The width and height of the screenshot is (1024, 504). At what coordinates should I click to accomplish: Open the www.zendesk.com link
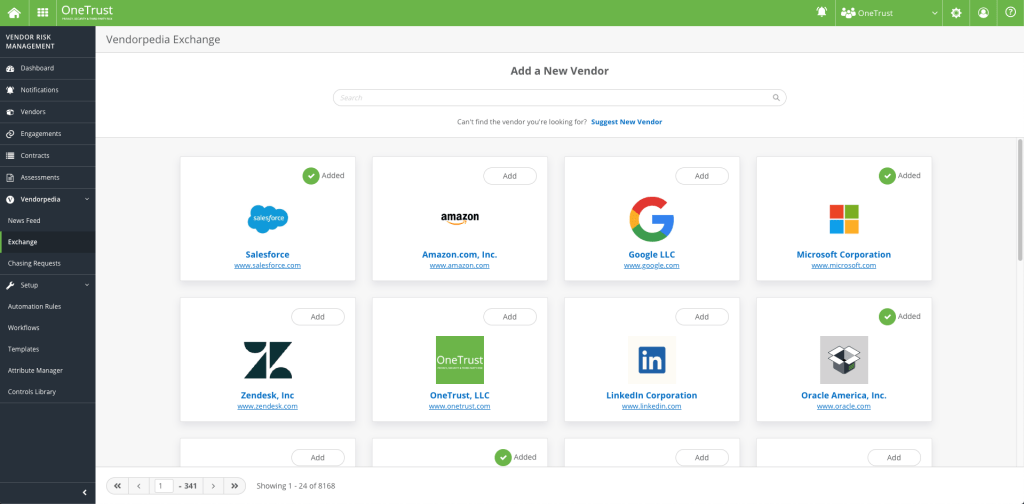[268, 406]
